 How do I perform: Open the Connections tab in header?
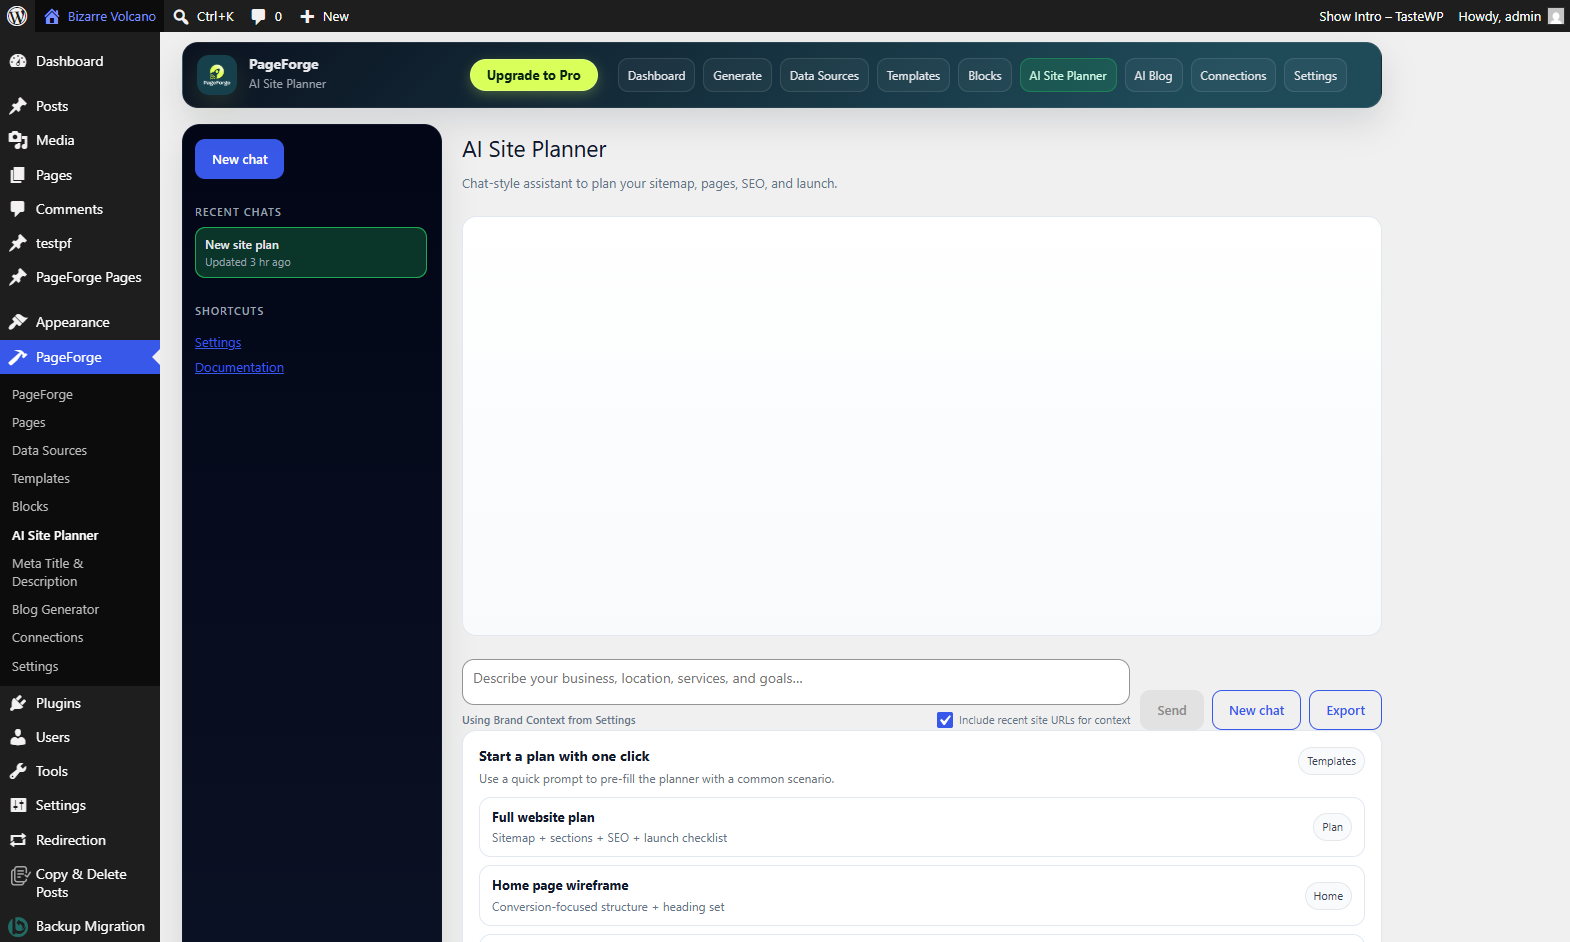pyautogui.click(x=1233, y=76)
